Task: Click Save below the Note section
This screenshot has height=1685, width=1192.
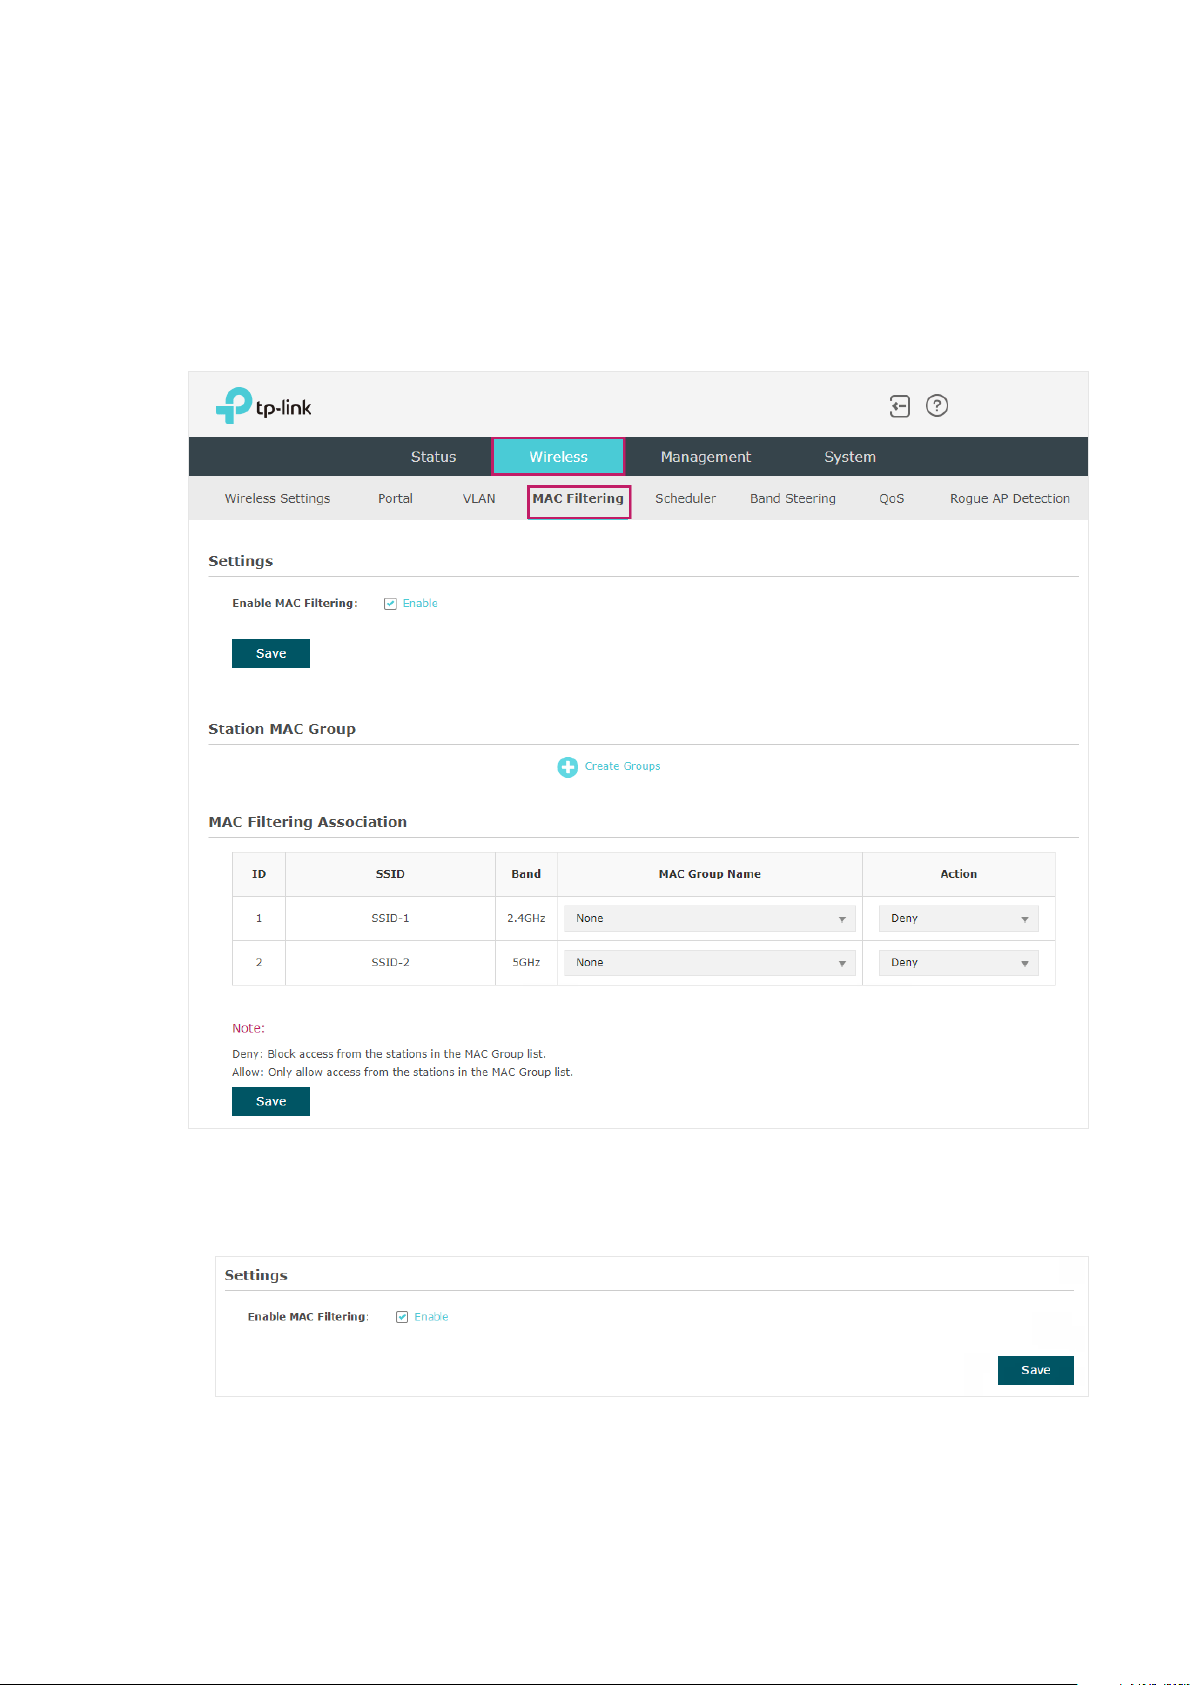Action: [271, 1102]
